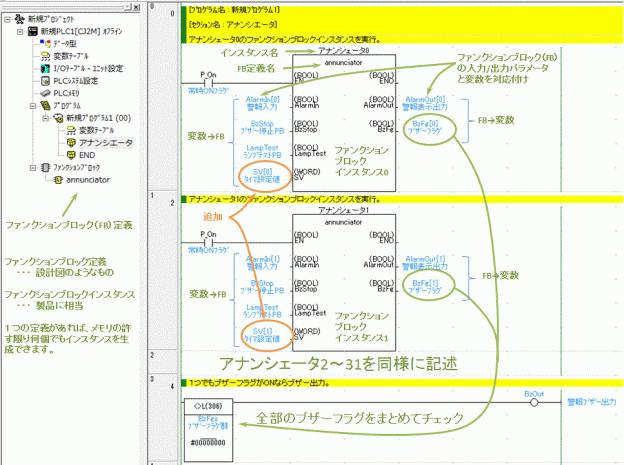The image size is (624, 465).
Task: Select BzFg[0] ブザーフラグ parameter
Action: pos(425,127)
